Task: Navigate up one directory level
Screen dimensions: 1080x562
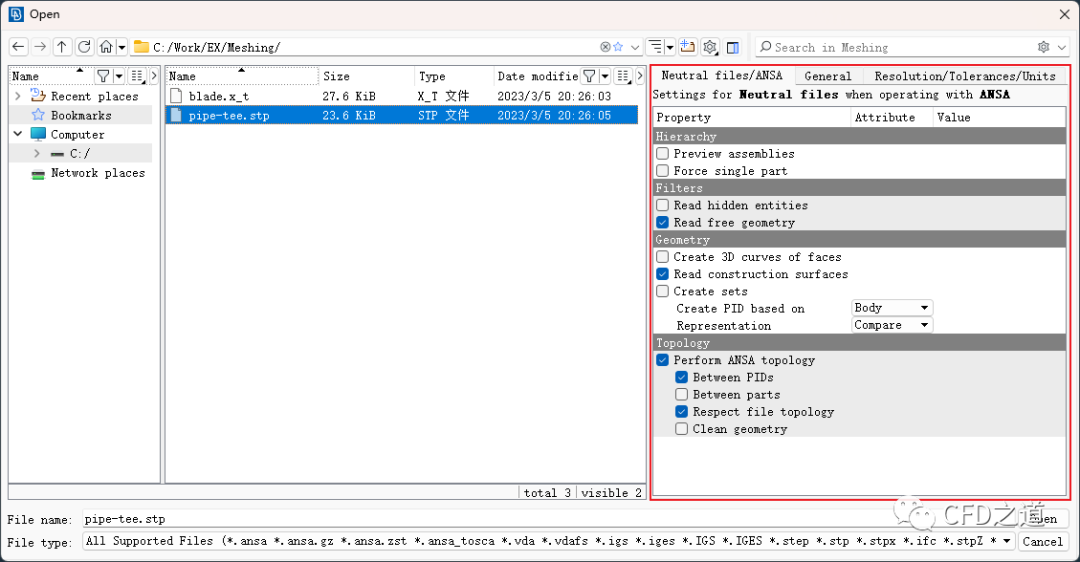Action: click(62, 47)
